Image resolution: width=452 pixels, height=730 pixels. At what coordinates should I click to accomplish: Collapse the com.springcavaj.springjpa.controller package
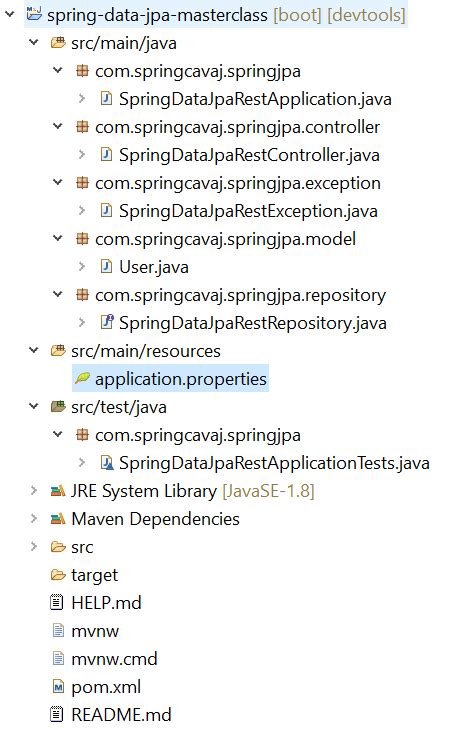(58, 126)
